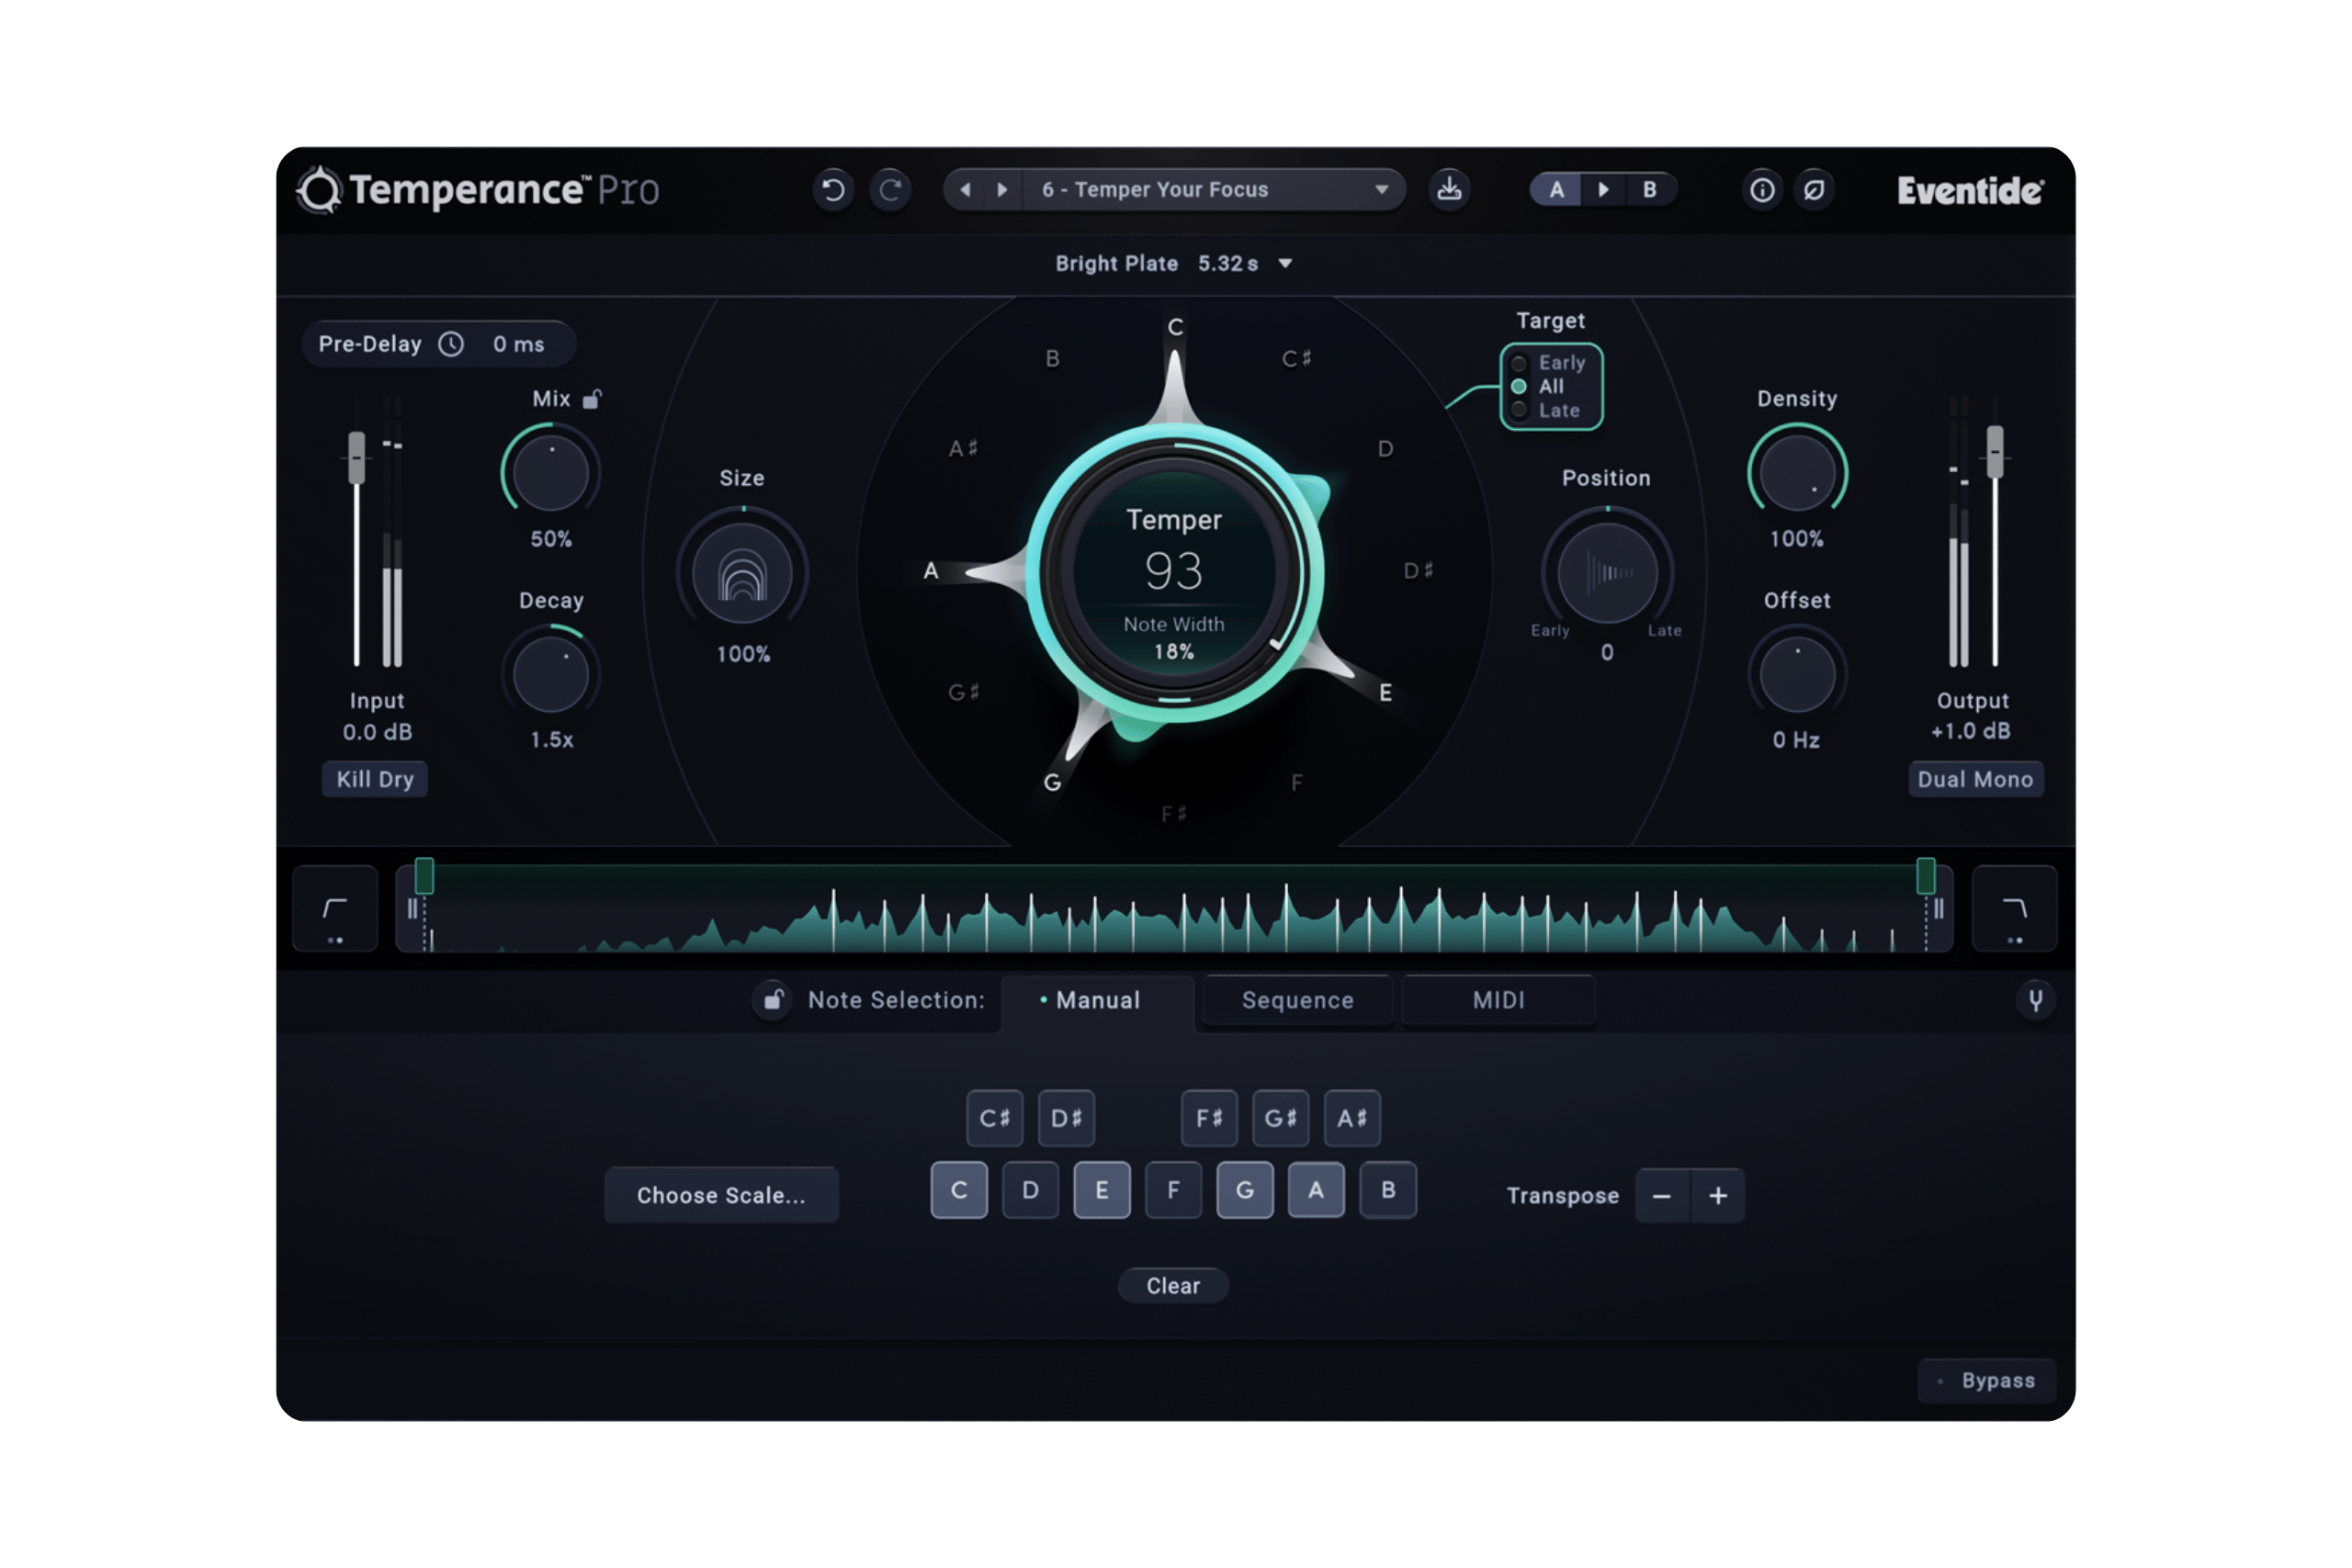
Task: Click the tuning fork icon
Action: coord(2035,1000)
